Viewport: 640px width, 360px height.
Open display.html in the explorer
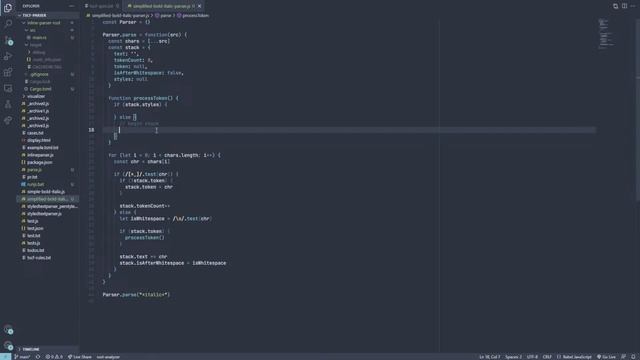click(48, 140)
